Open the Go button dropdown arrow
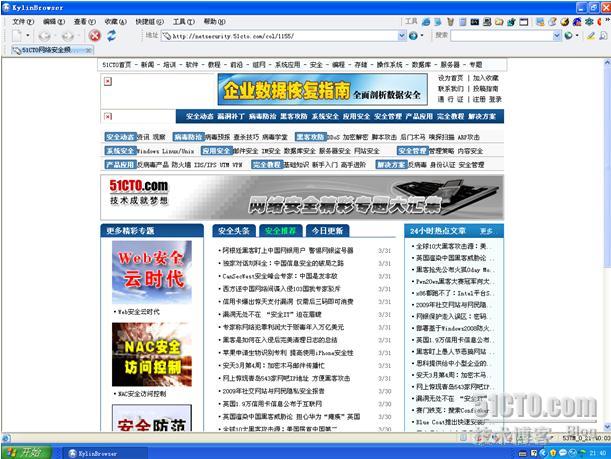Image resolution: width=611 pixels, height=459 pixels. (x=422, y=36)
